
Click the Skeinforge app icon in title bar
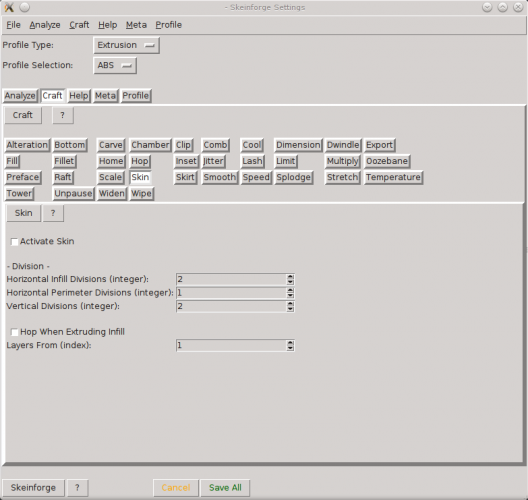click(9, 7)
